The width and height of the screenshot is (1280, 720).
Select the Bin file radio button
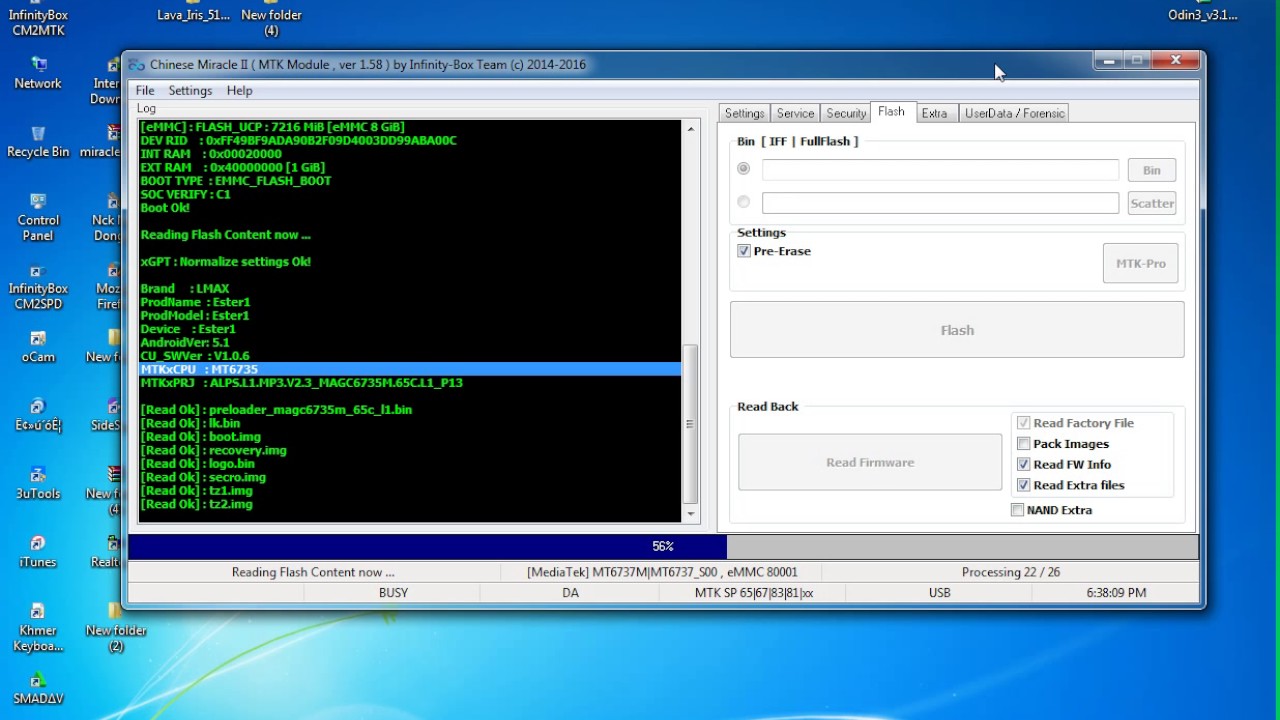pos(743,168)
